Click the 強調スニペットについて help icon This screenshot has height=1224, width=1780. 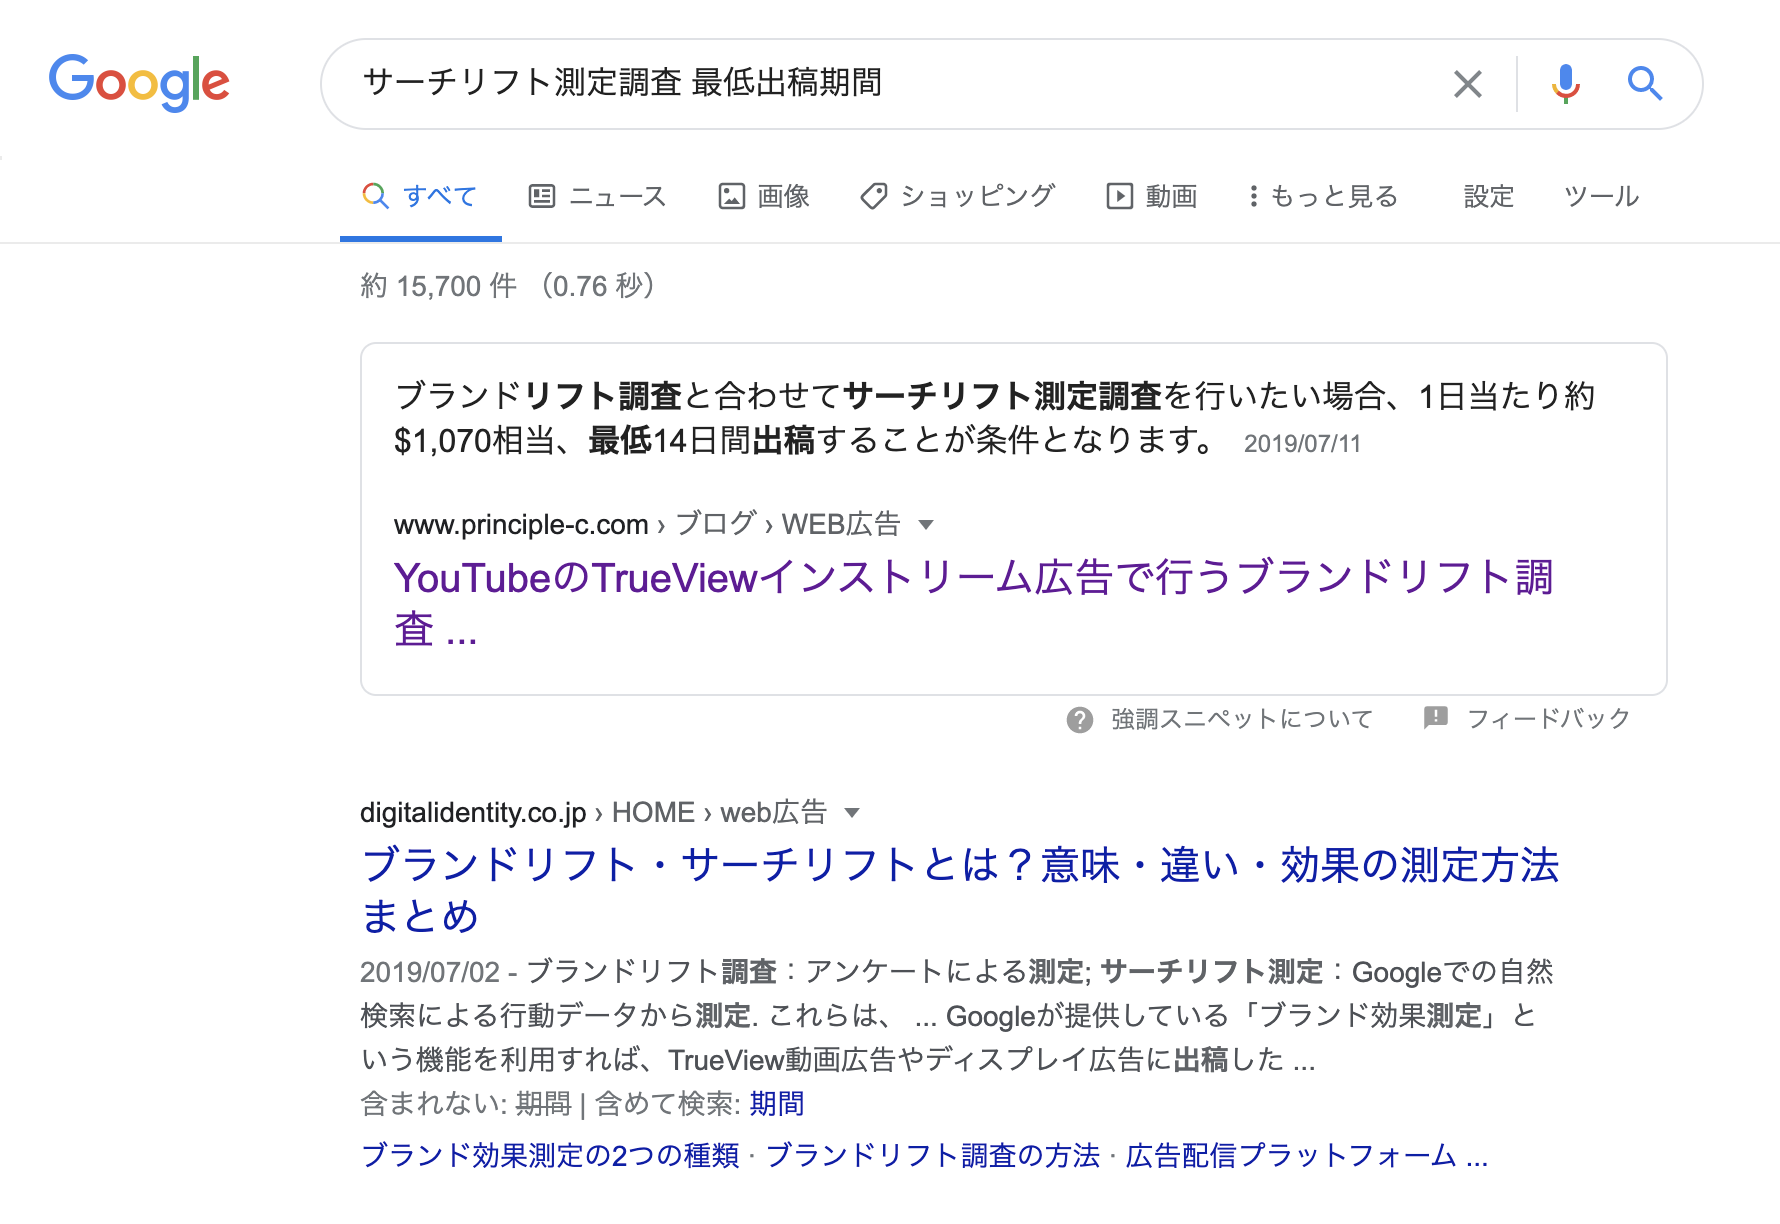point(1080,720)
